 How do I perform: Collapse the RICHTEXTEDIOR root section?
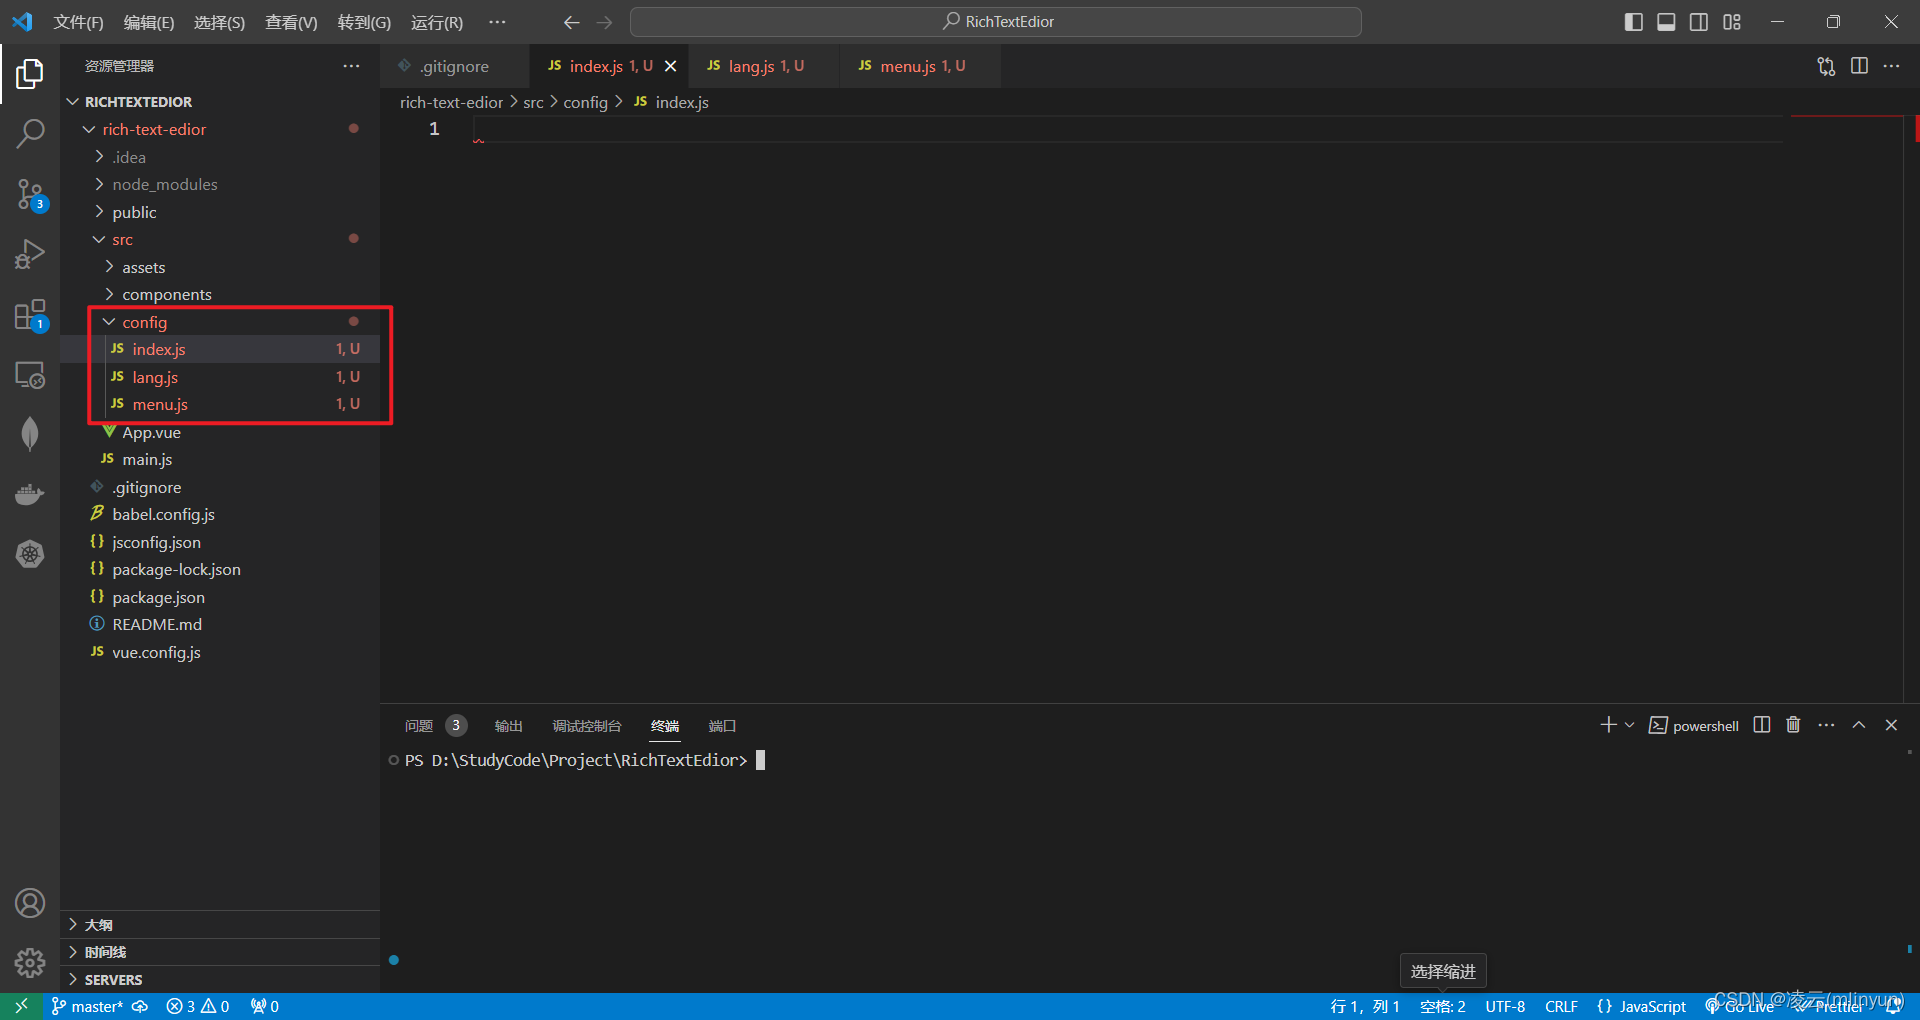tap(220, 102)
